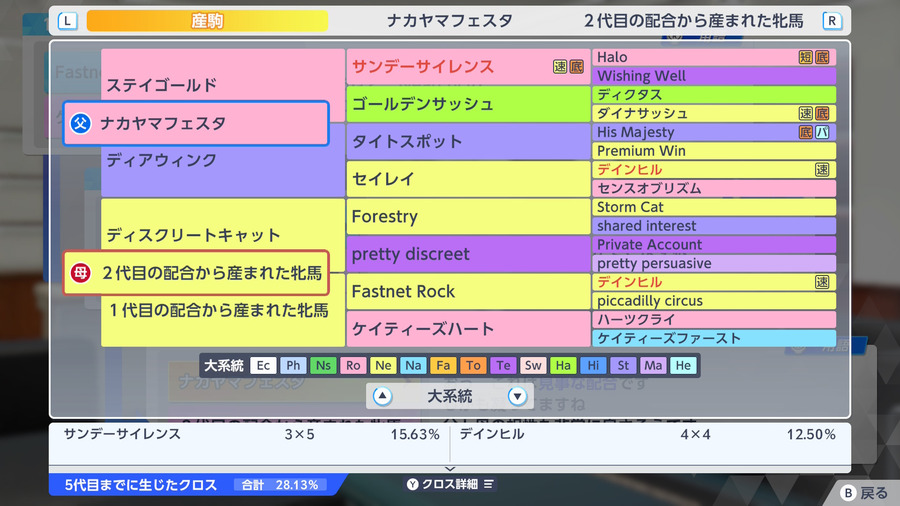Click ディアウィンク in the pedigree
The width and height of the screenshot is (900, 506).
(162, 160)
